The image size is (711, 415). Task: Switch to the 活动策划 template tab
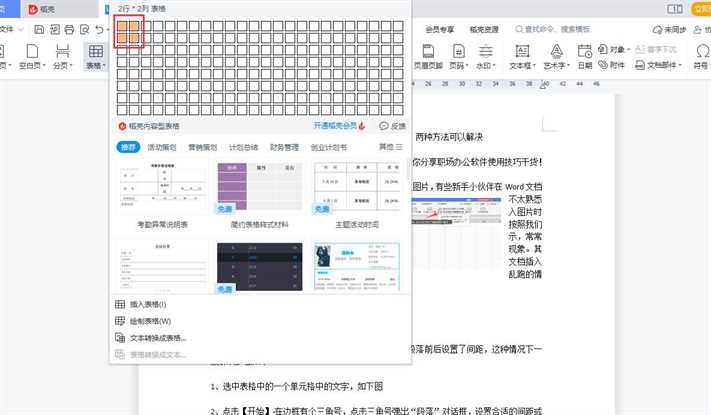(161, 147)
